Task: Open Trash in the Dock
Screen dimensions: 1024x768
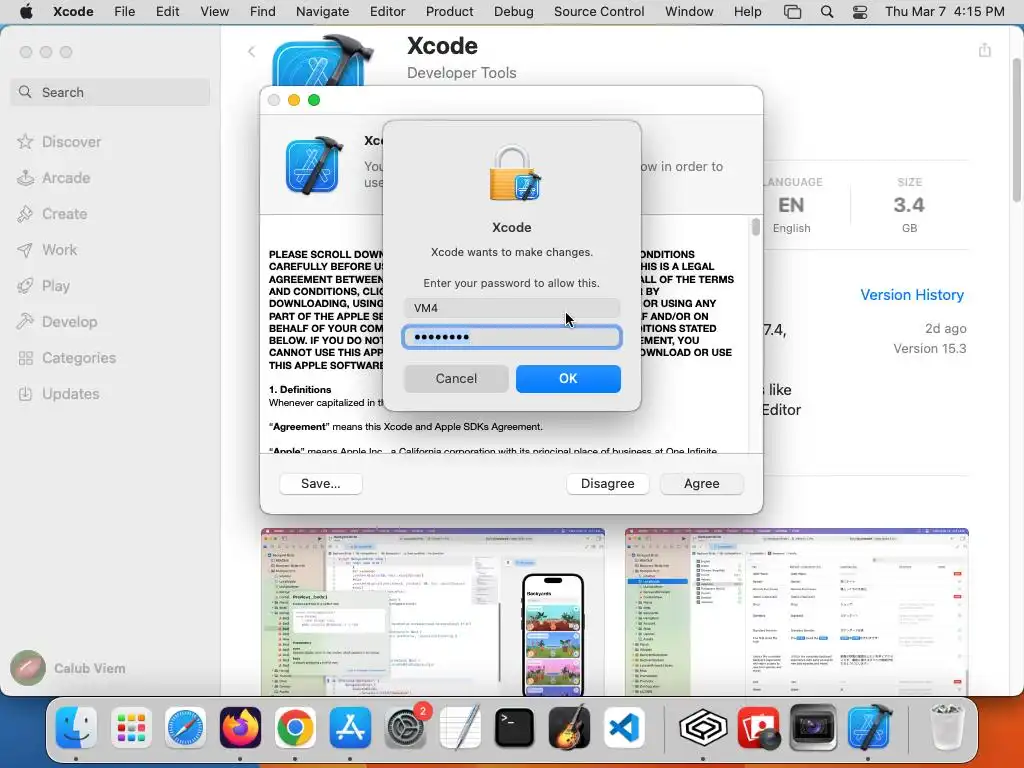Action: point(945,728)
